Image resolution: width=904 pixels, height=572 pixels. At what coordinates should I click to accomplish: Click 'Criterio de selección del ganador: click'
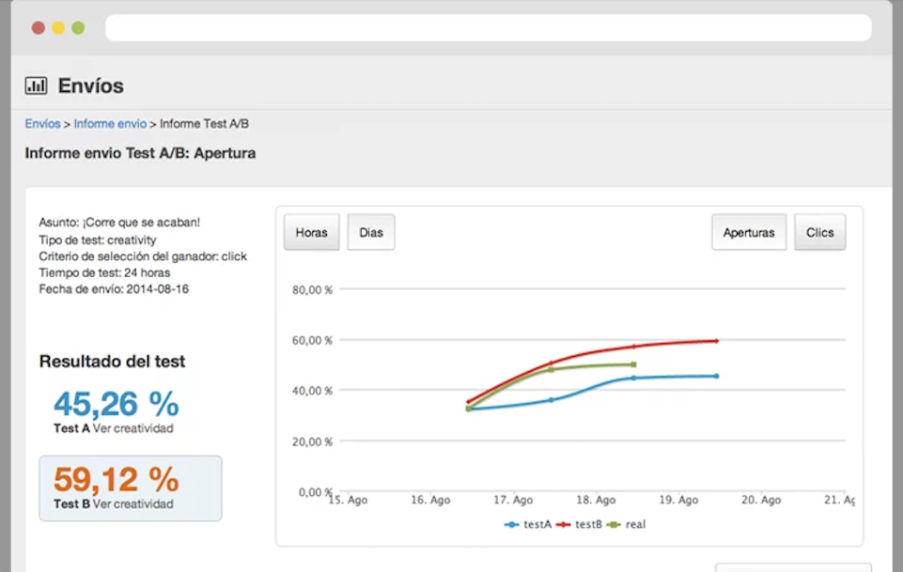pos(143,257)
